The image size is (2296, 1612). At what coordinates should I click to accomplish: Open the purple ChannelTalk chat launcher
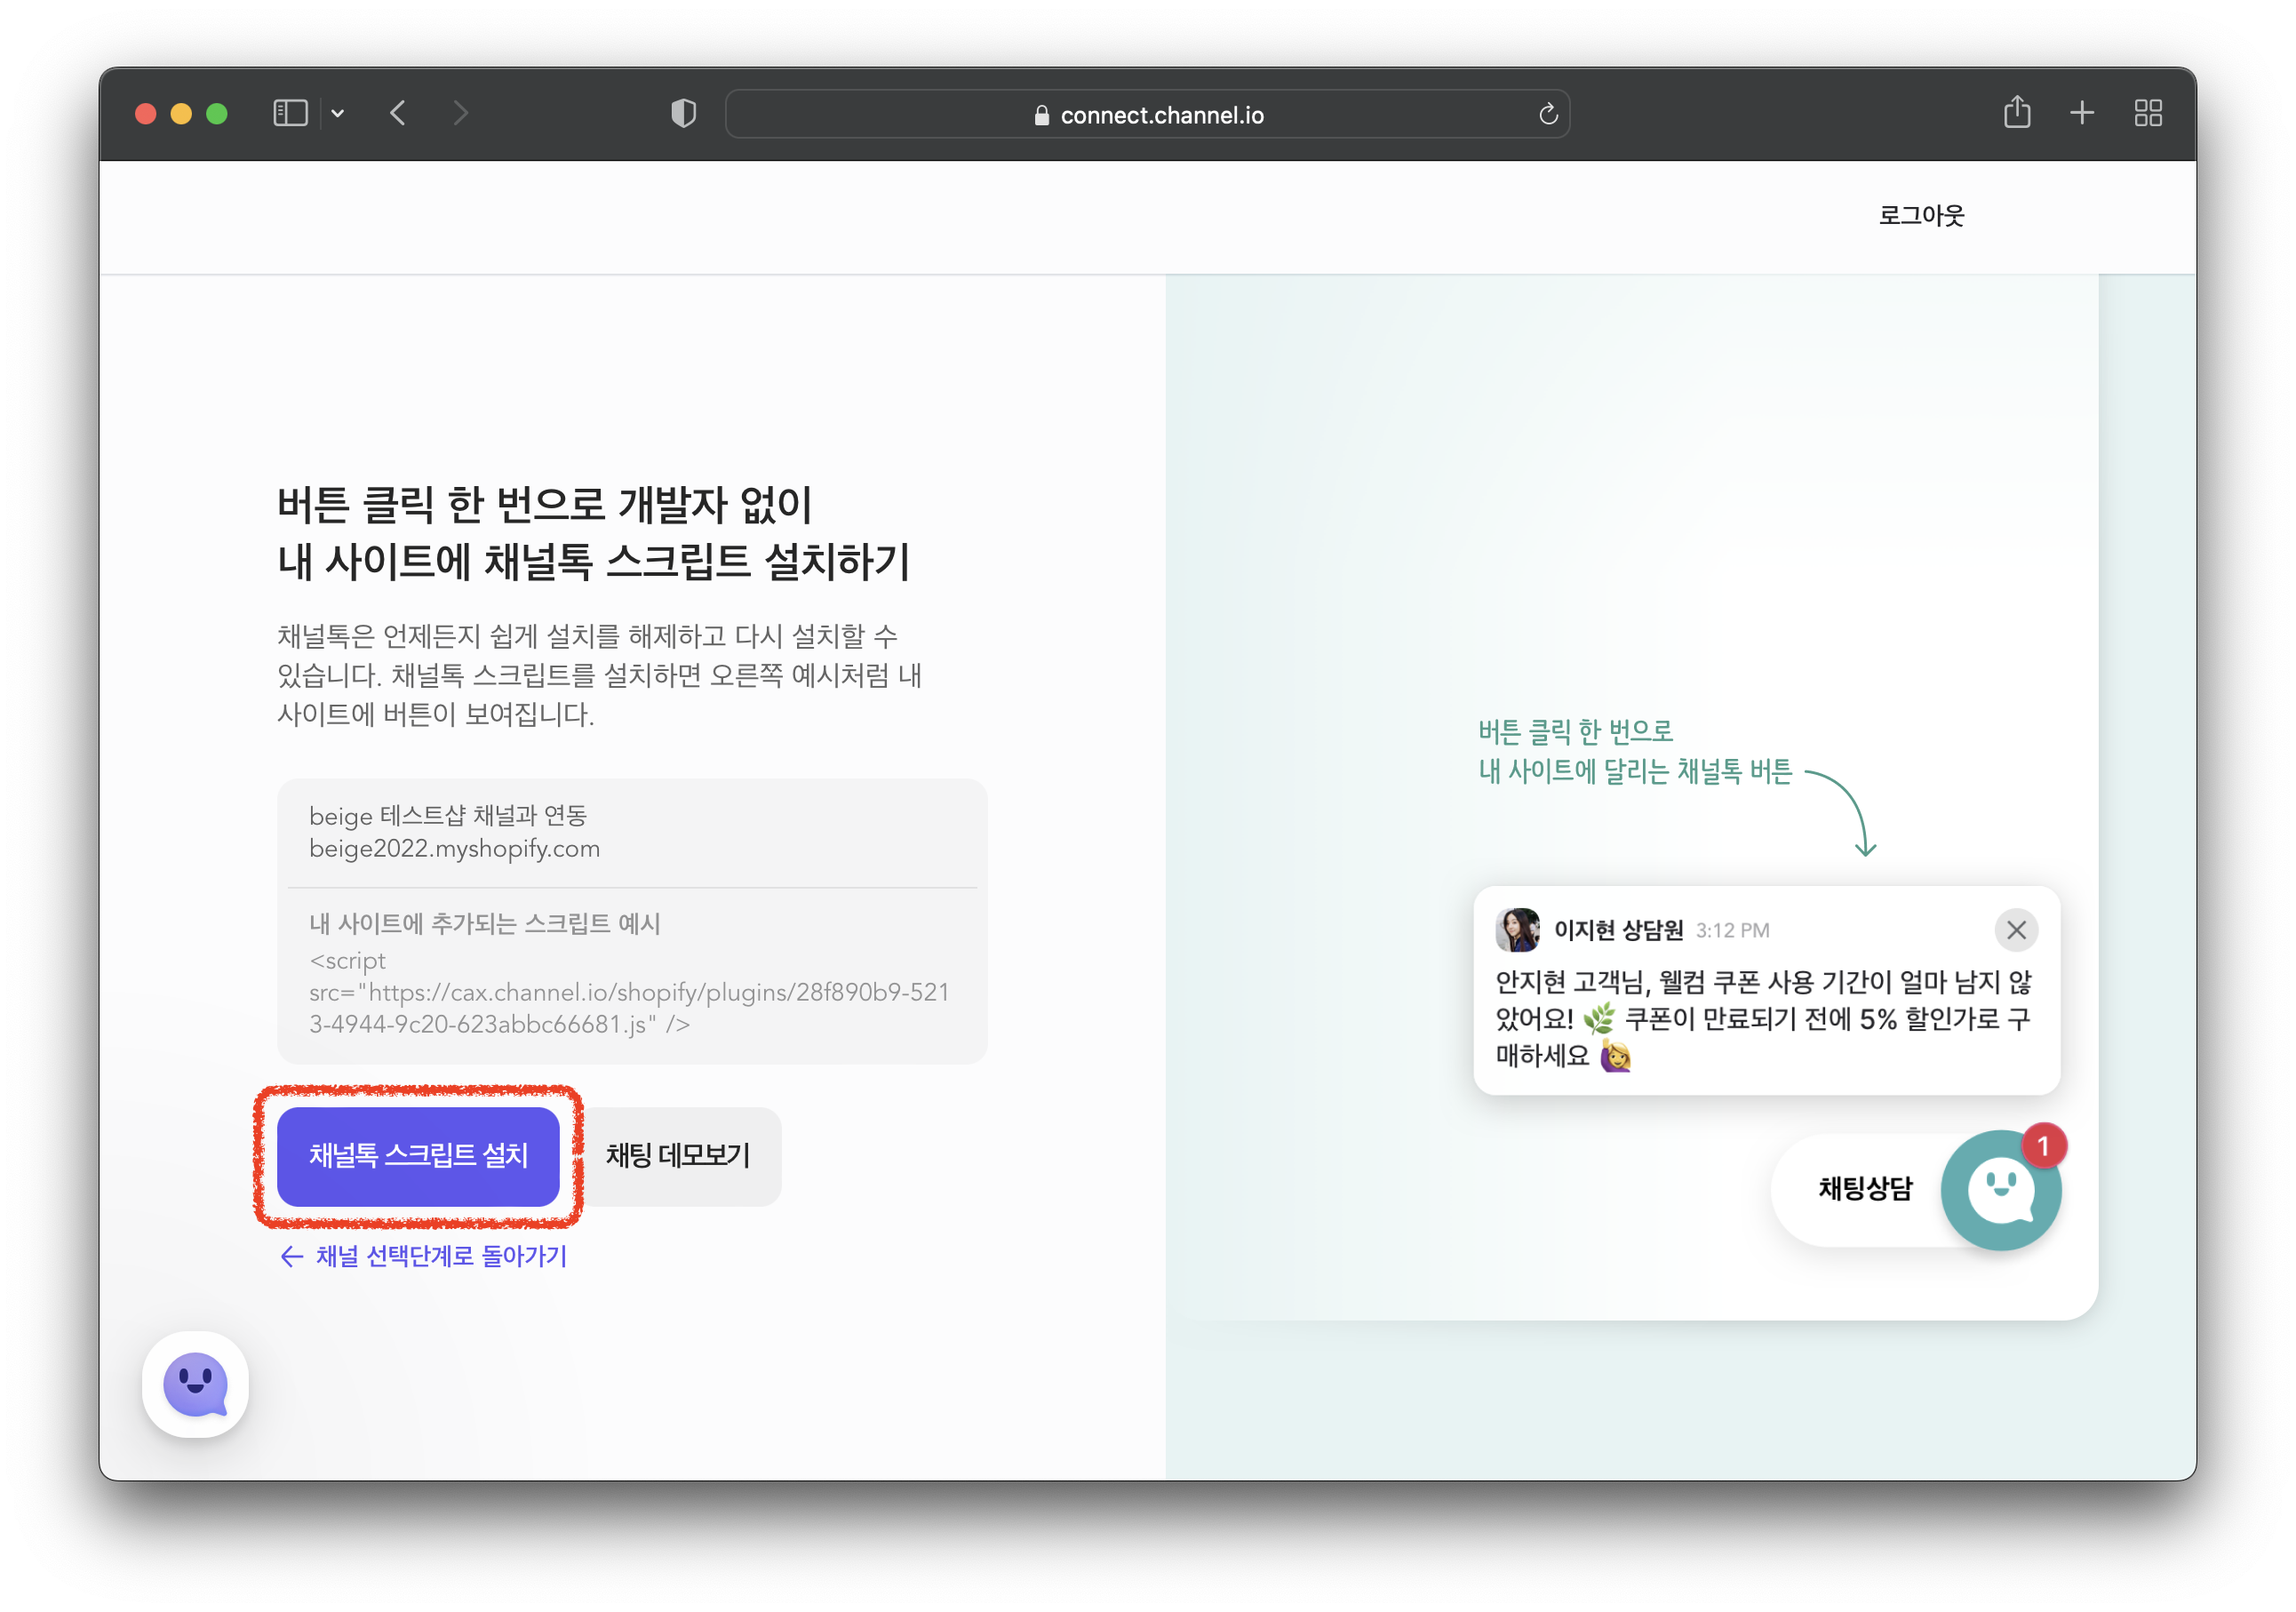(x=195, y=1384)
